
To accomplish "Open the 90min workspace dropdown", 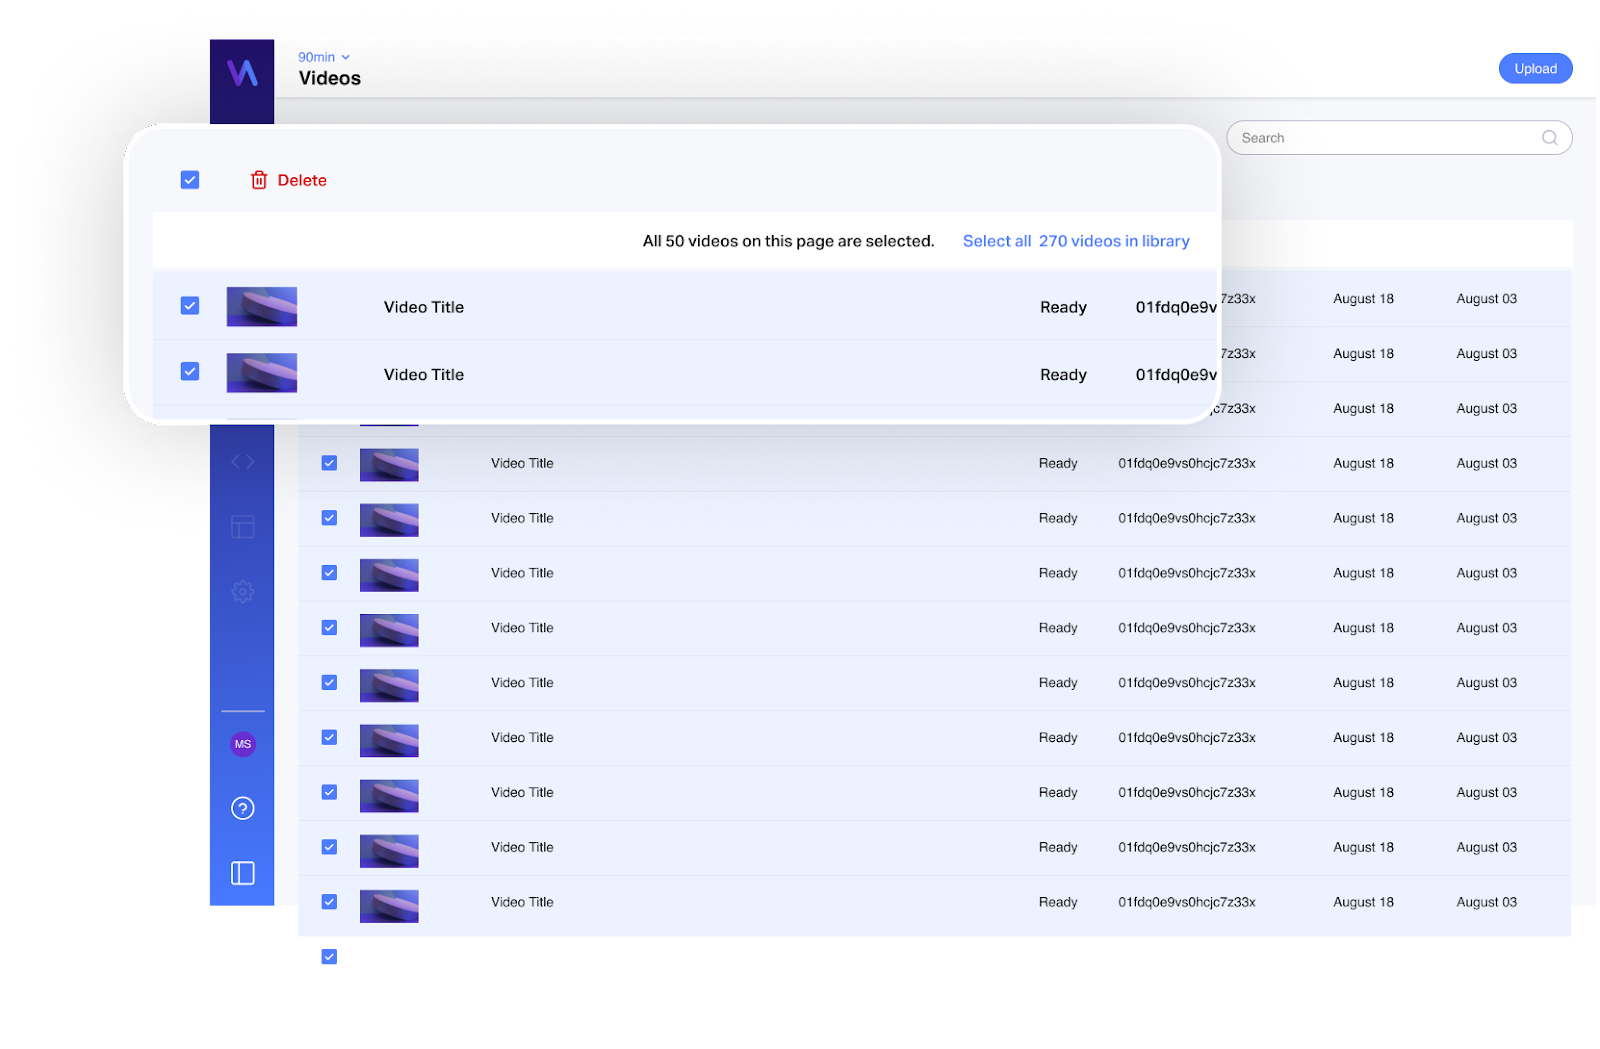I will [x=324, y=57].
